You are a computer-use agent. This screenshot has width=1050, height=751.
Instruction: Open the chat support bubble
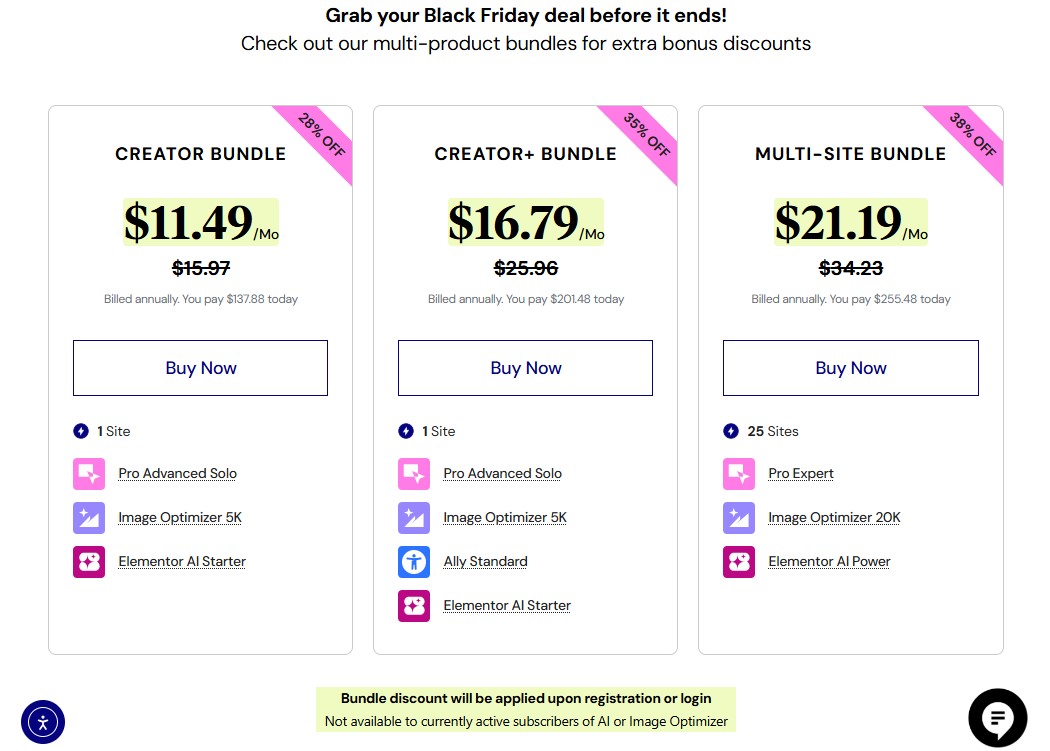click(x=998, y=718)
